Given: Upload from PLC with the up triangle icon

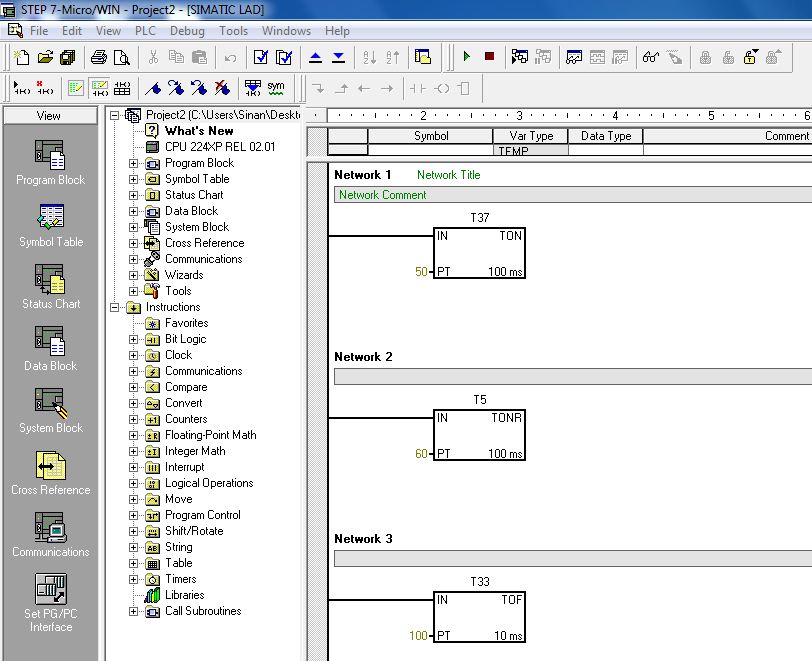Looking at the screenshot, I should pyautogui.click(x=315, y=57).
